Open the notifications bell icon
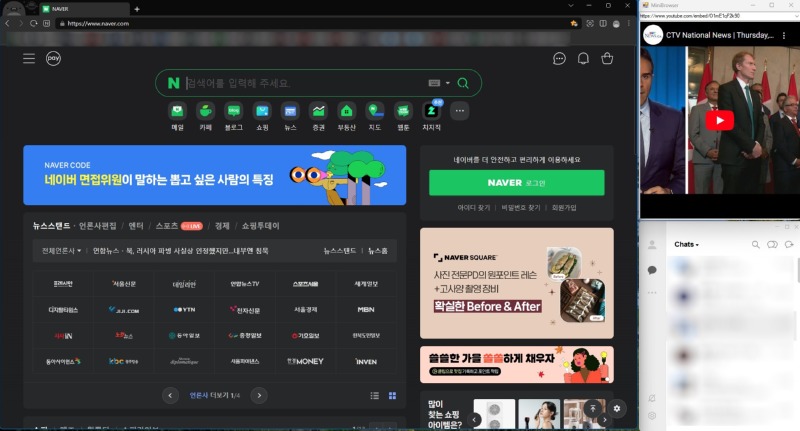800x431 pixels. pyautogui.click(x=583, y=58)
